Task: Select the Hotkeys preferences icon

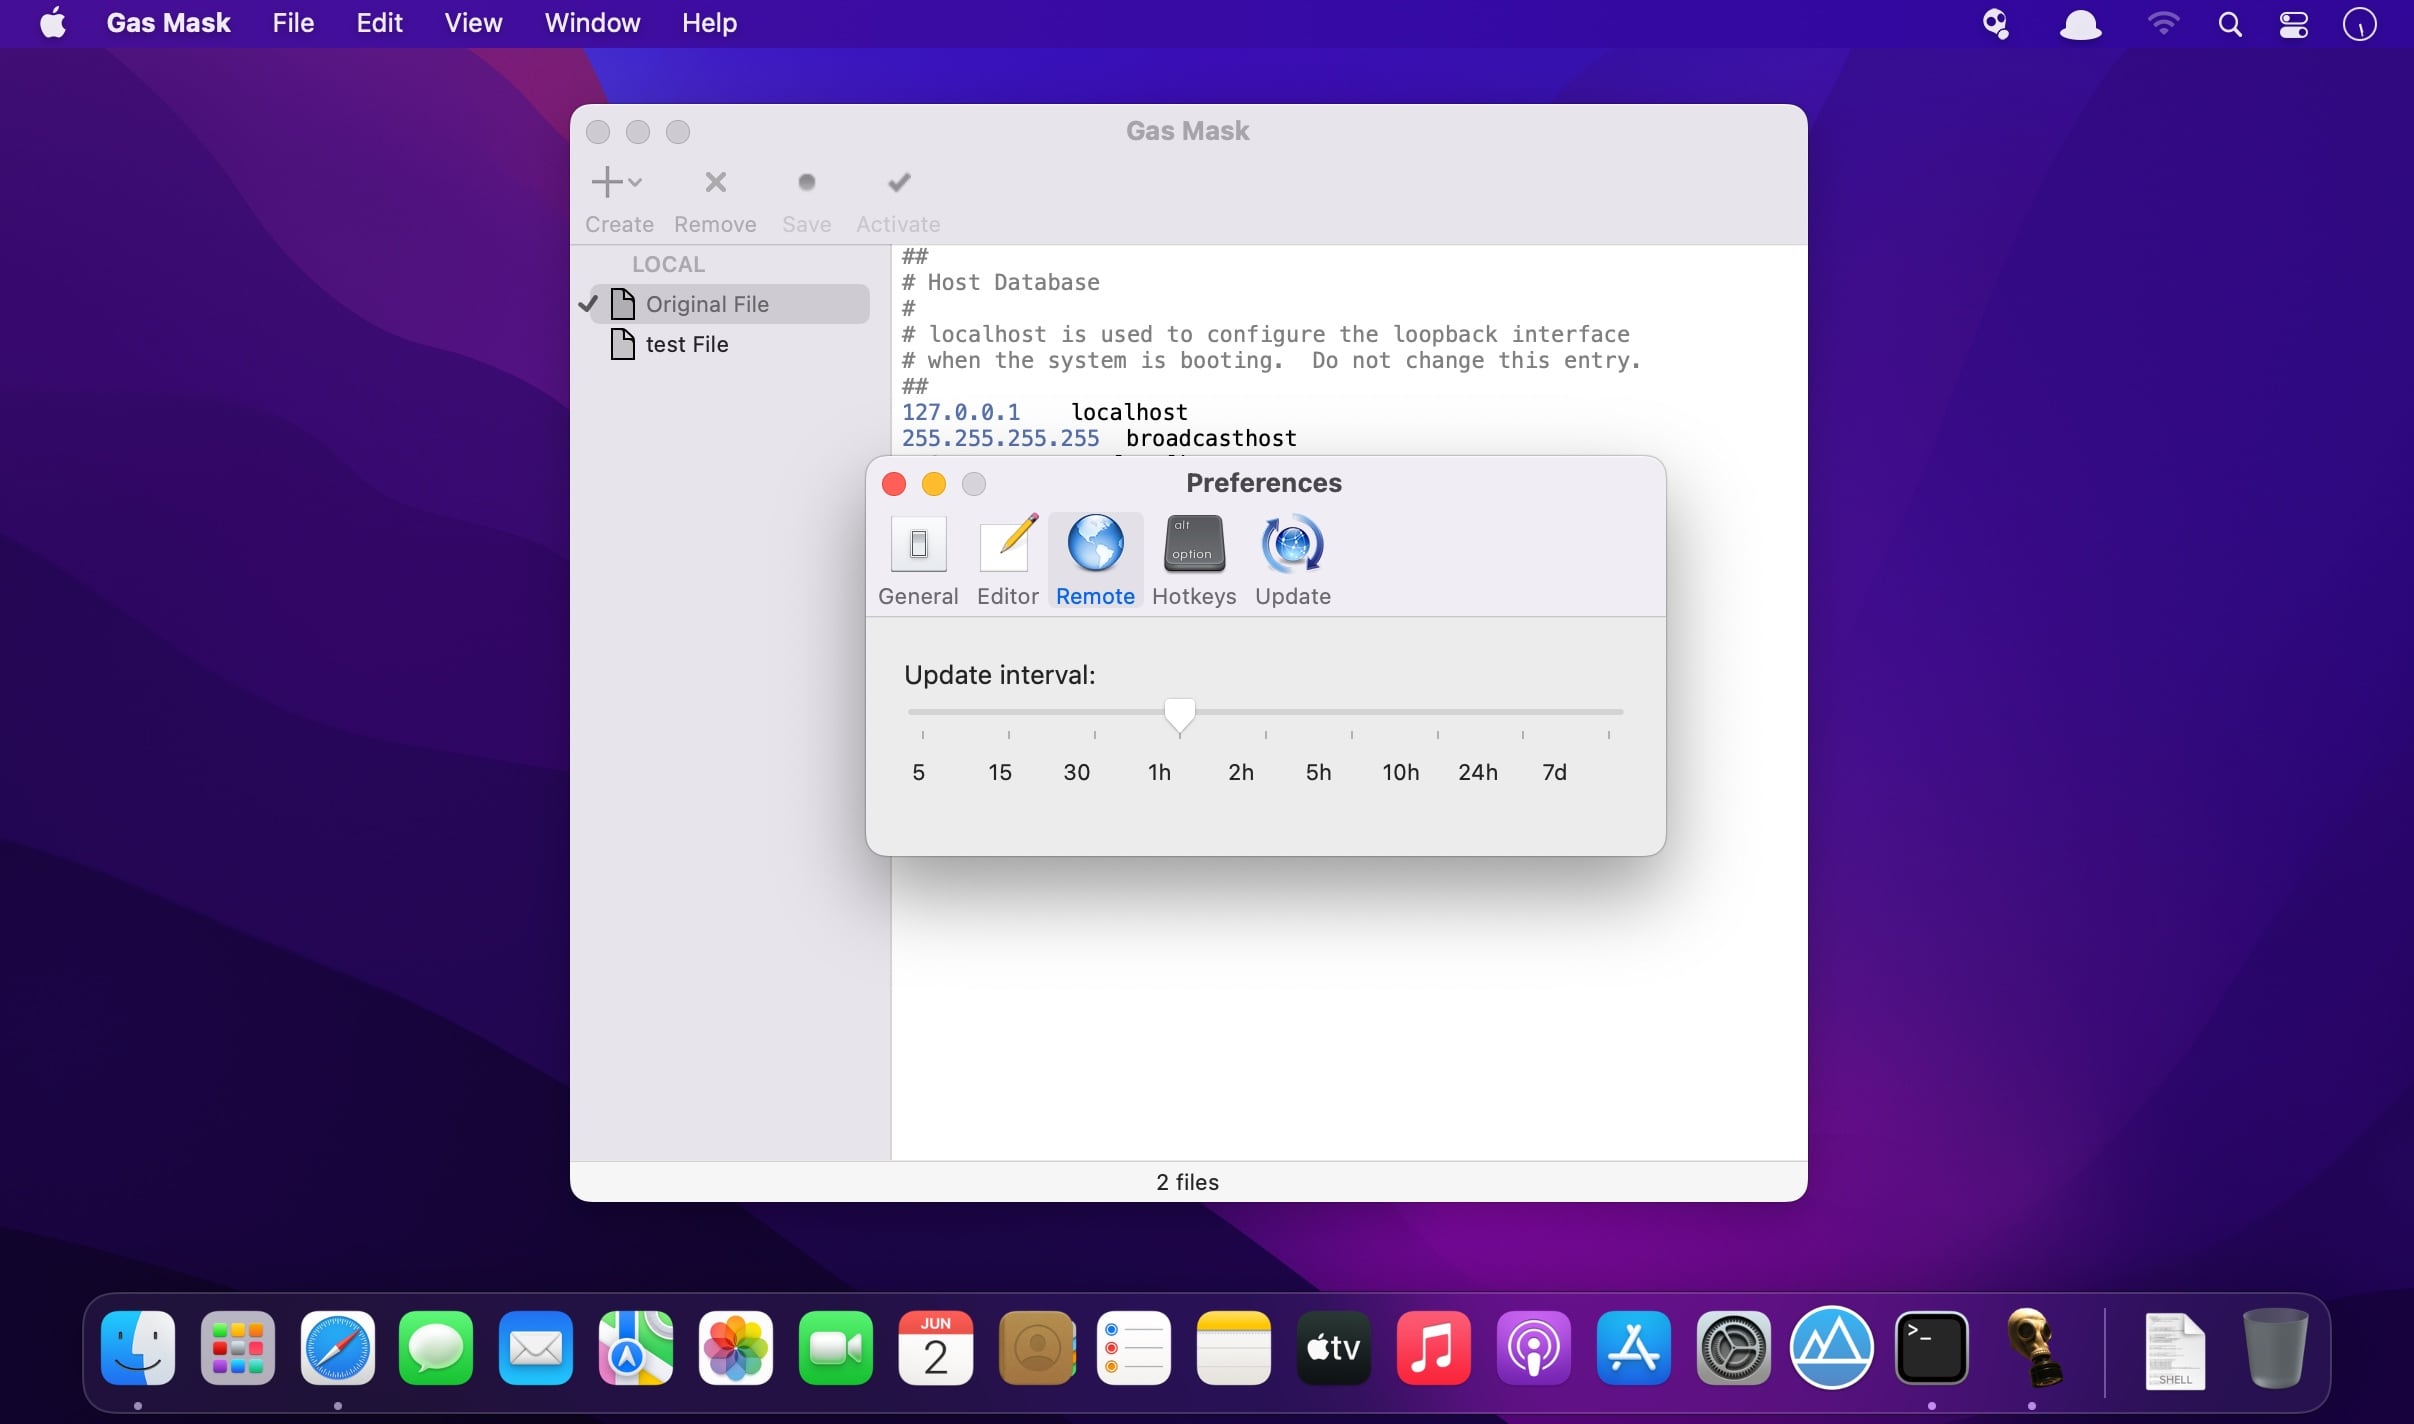Action: [x=1193, y=541]
